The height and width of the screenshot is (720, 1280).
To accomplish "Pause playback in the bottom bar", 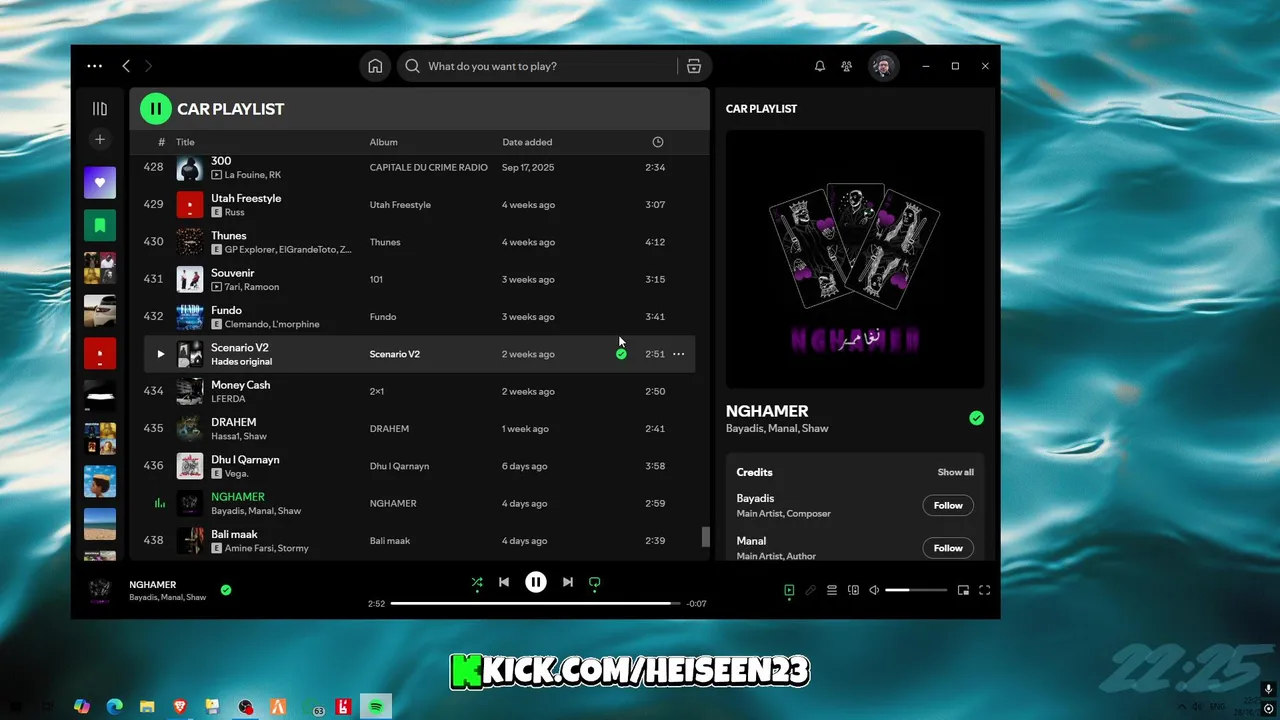I will pyautogui.click(x=536, y=582).
